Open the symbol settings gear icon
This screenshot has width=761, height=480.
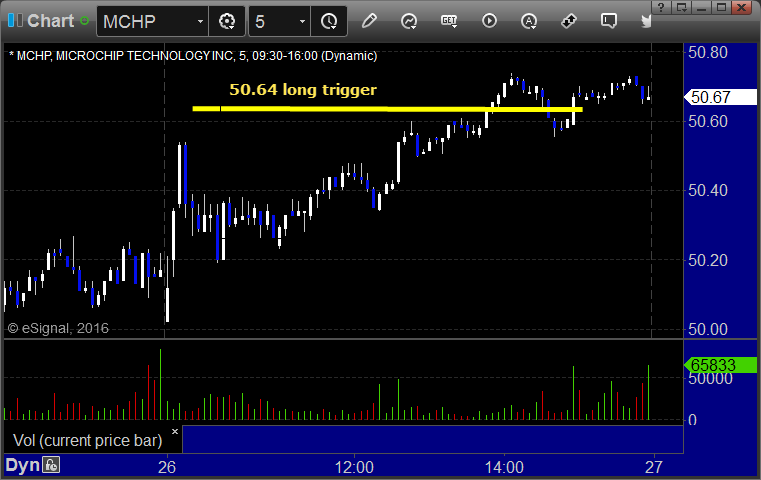[227, 21]
